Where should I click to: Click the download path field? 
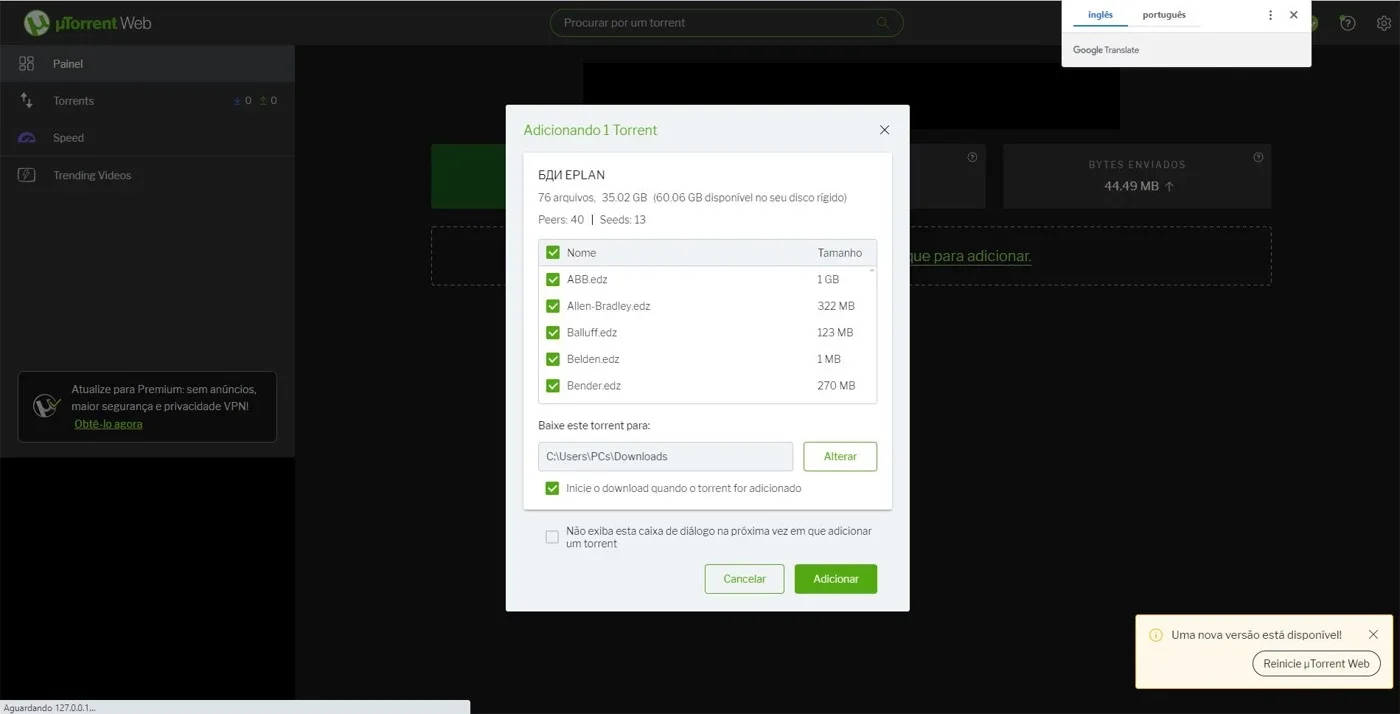point(665,456)
